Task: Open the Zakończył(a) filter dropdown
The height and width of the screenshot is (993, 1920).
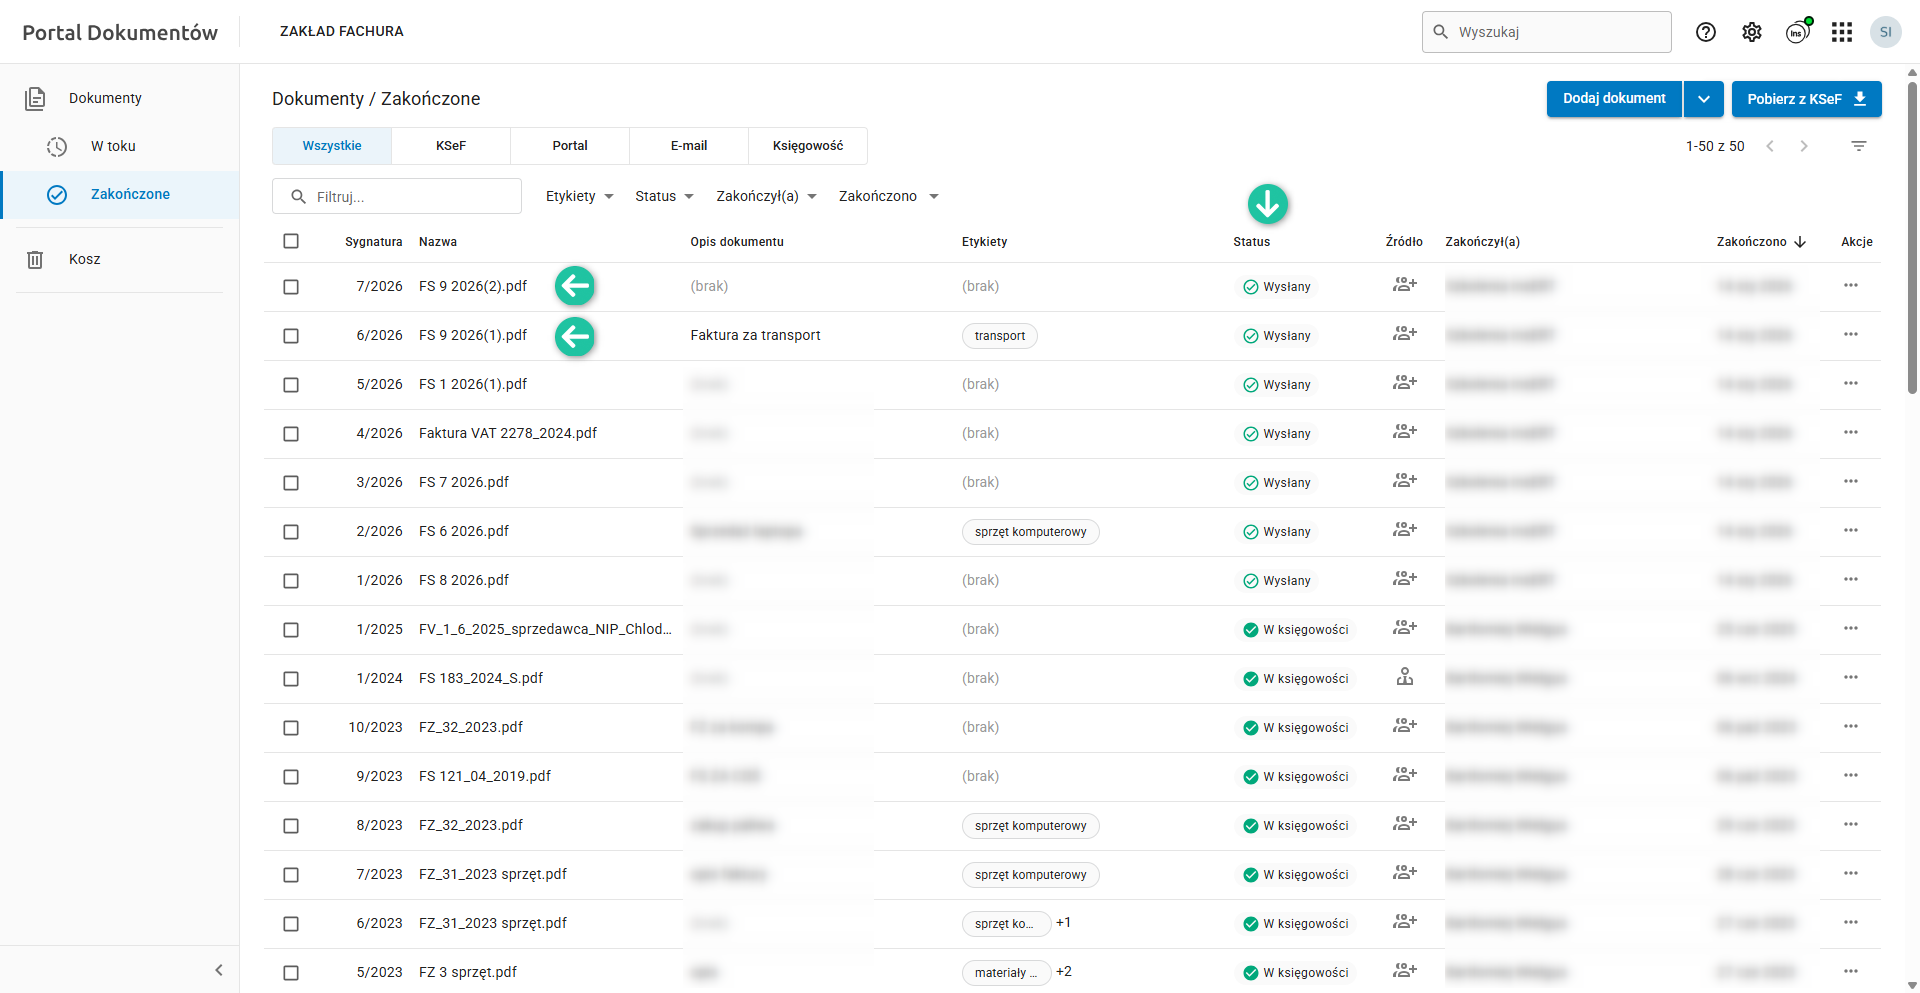Action: coord(766,196)
